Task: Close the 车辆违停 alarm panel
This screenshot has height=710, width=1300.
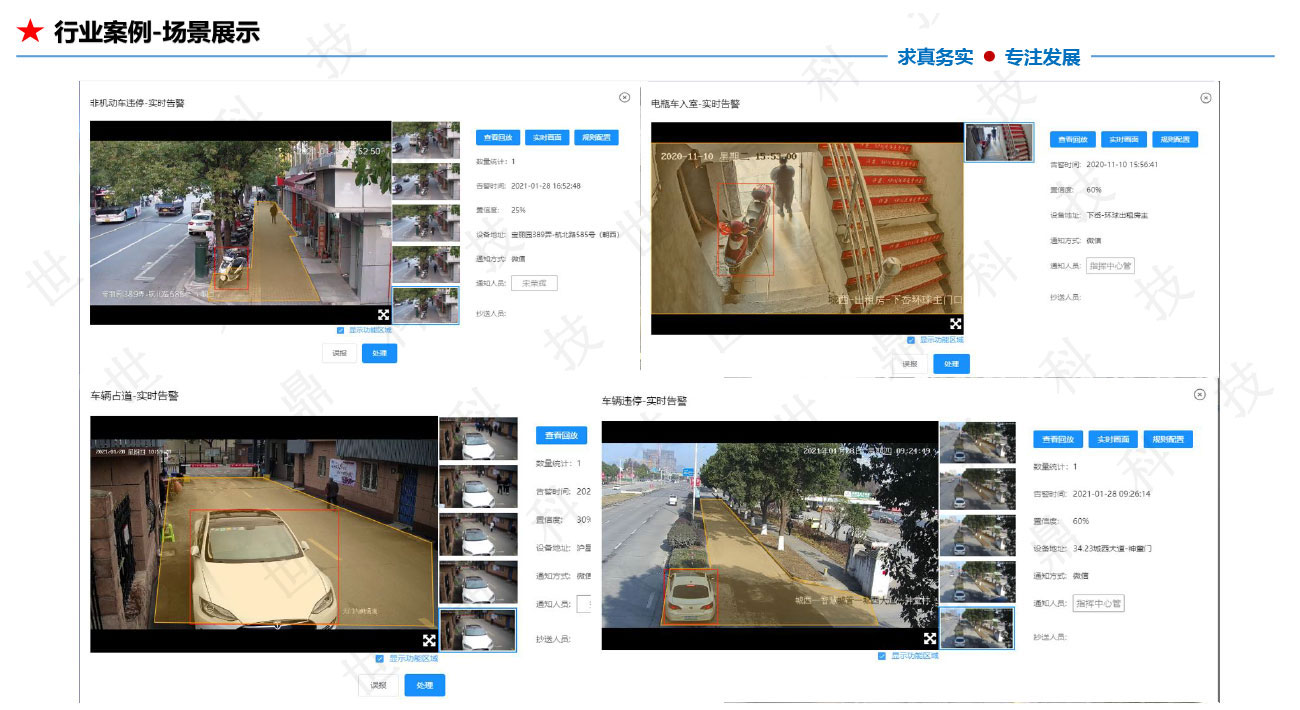Action: [1200, 394]
